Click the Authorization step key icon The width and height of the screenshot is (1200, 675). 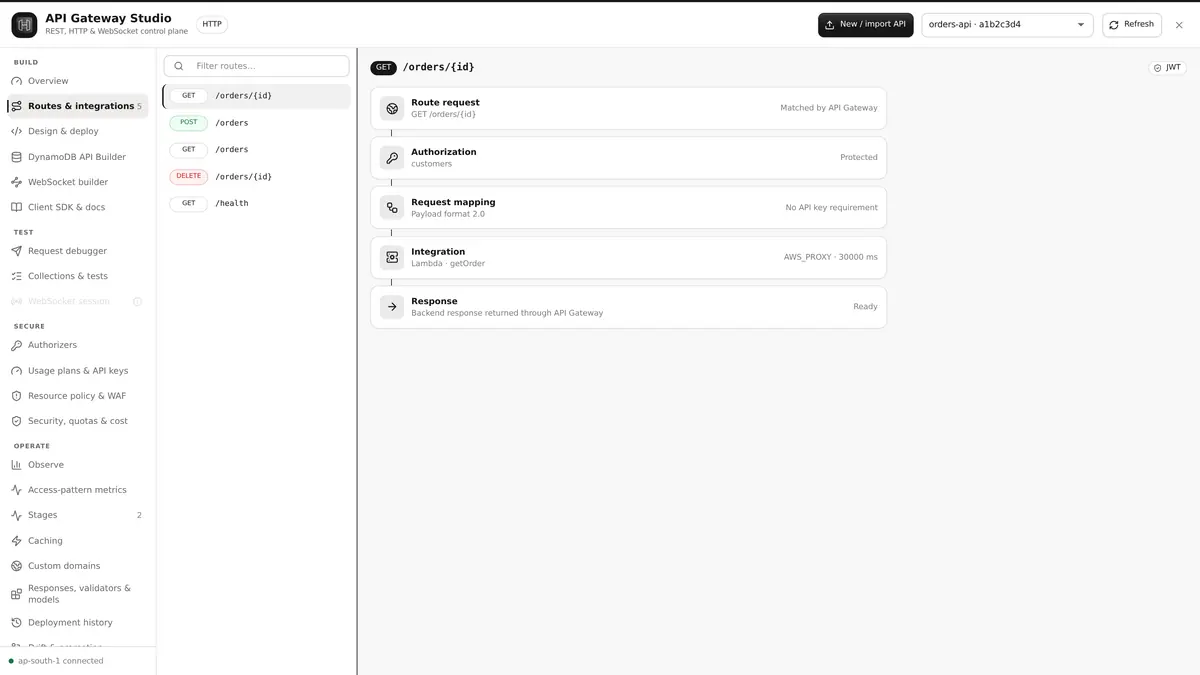[x=392, y=158]
